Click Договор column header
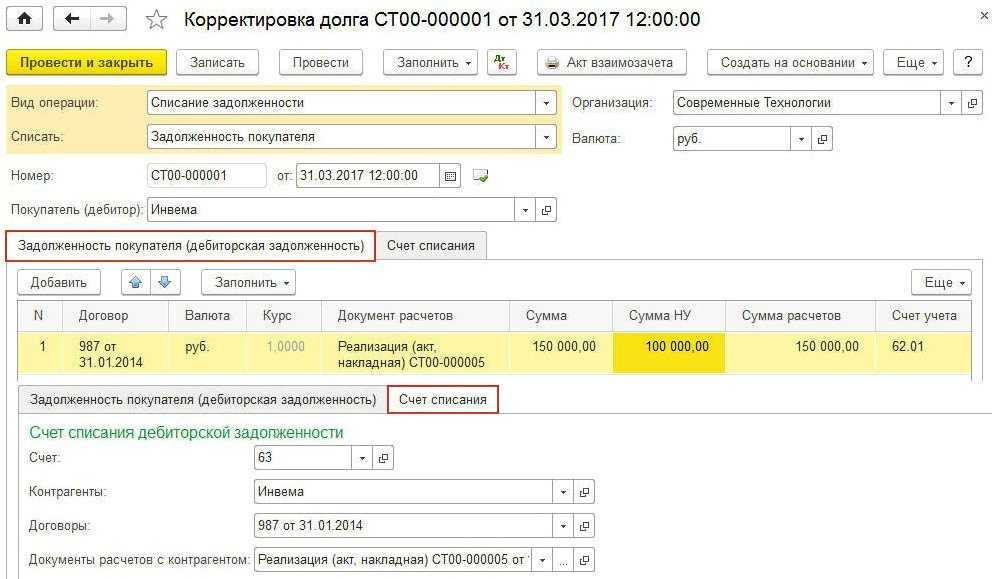 coord(115,316)
